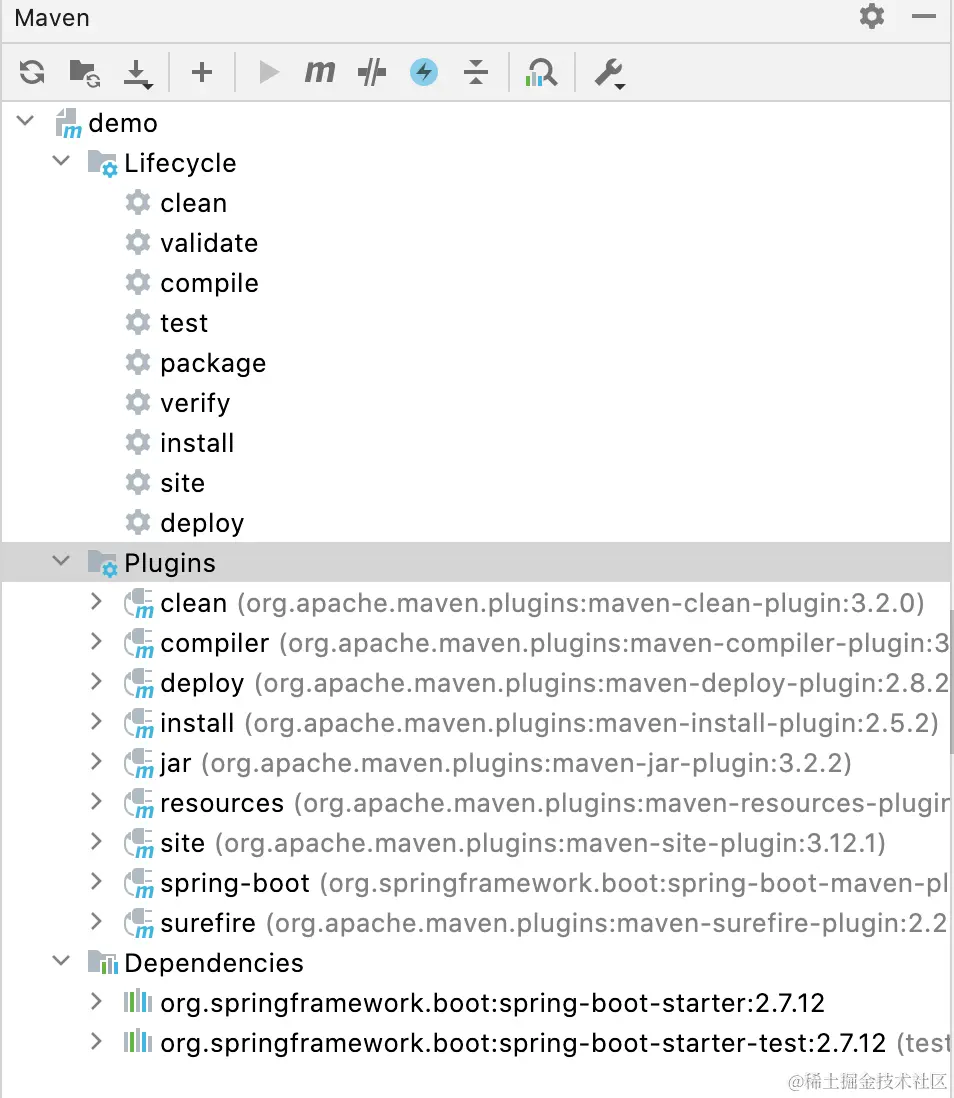This screenshot has height=1098, width=954.
Task: Generate sources and update folders icon
Action: [84, 73]
